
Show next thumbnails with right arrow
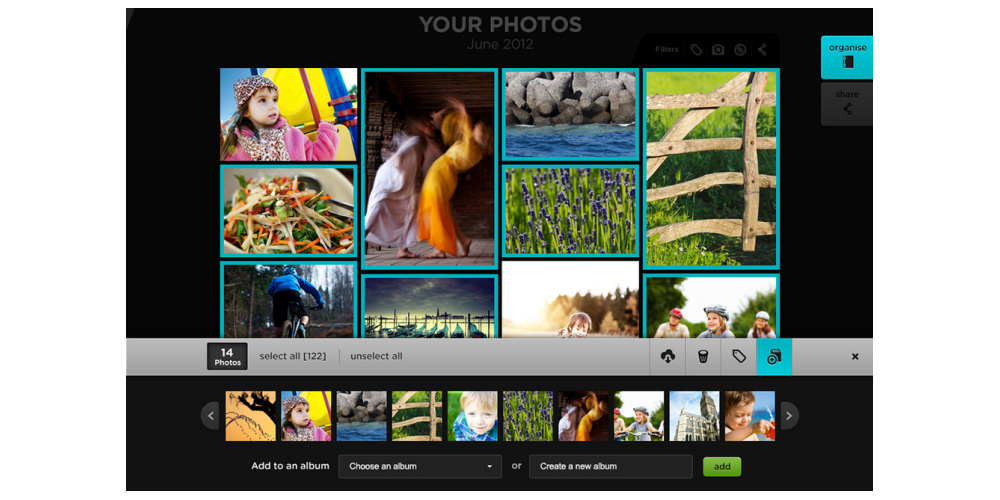pyautogui.click(x=790, y=416)
